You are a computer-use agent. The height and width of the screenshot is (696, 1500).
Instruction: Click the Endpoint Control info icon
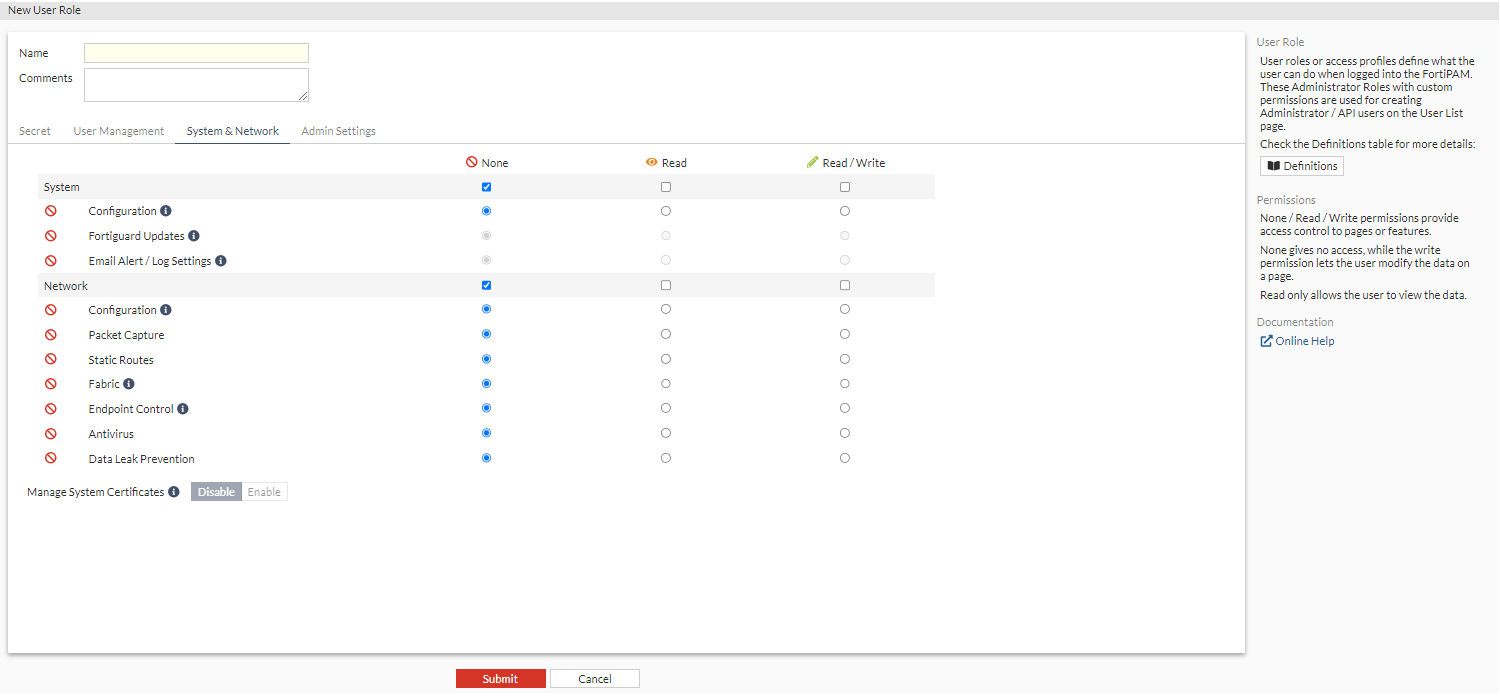183,409
